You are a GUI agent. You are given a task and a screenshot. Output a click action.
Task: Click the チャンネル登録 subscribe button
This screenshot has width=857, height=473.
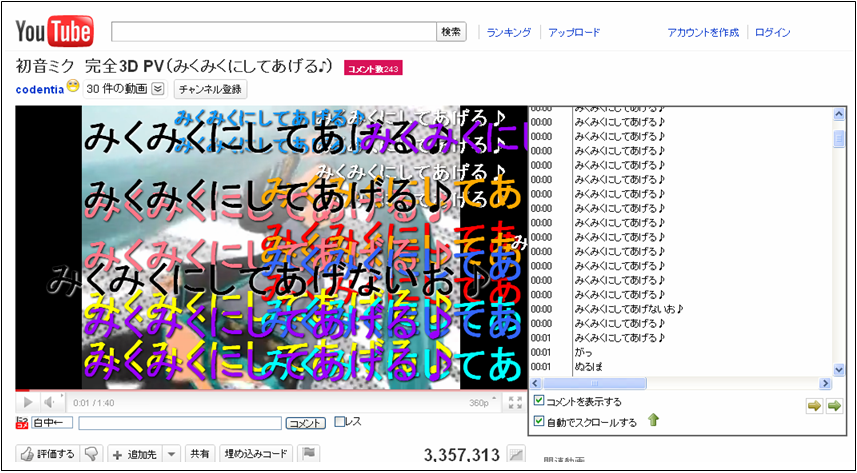210,89
